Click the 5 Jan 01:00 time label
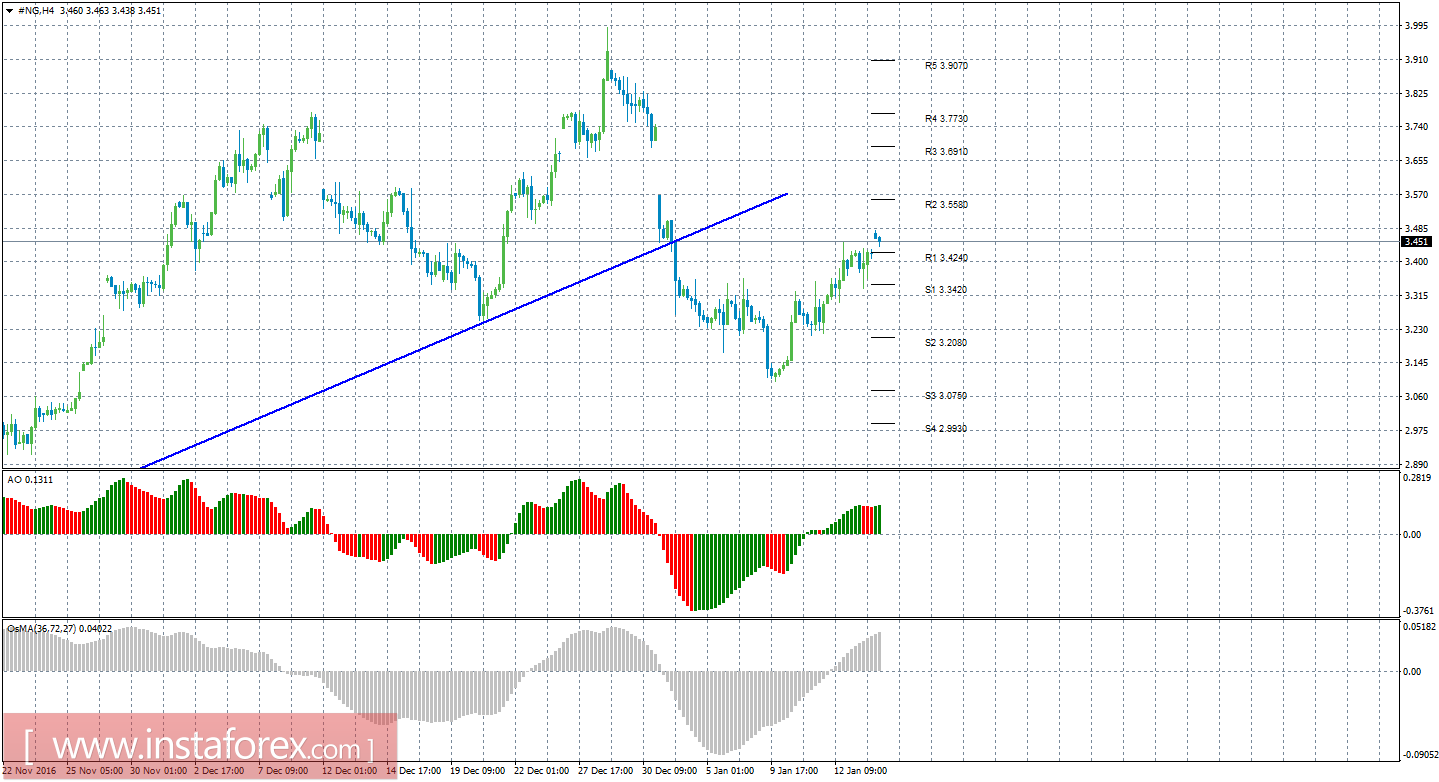1439x782 pixels. coord(731,771)
